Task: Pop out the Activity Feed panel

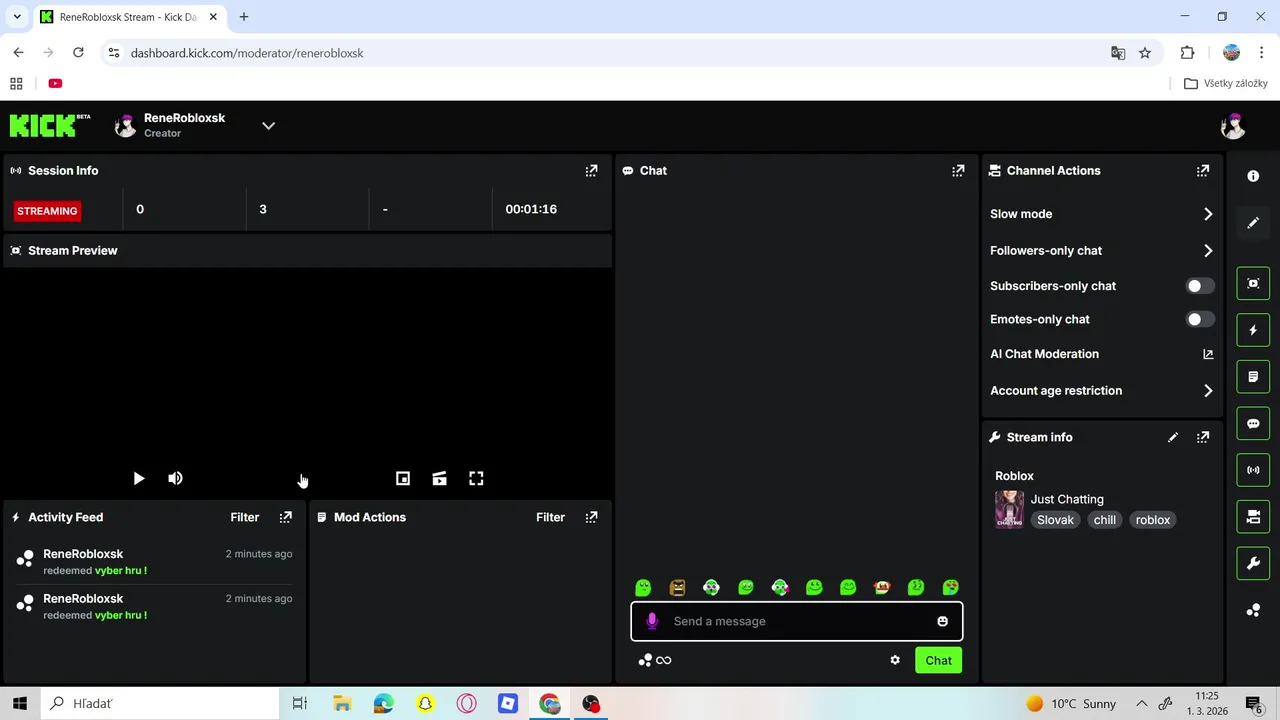Action: 286,517
